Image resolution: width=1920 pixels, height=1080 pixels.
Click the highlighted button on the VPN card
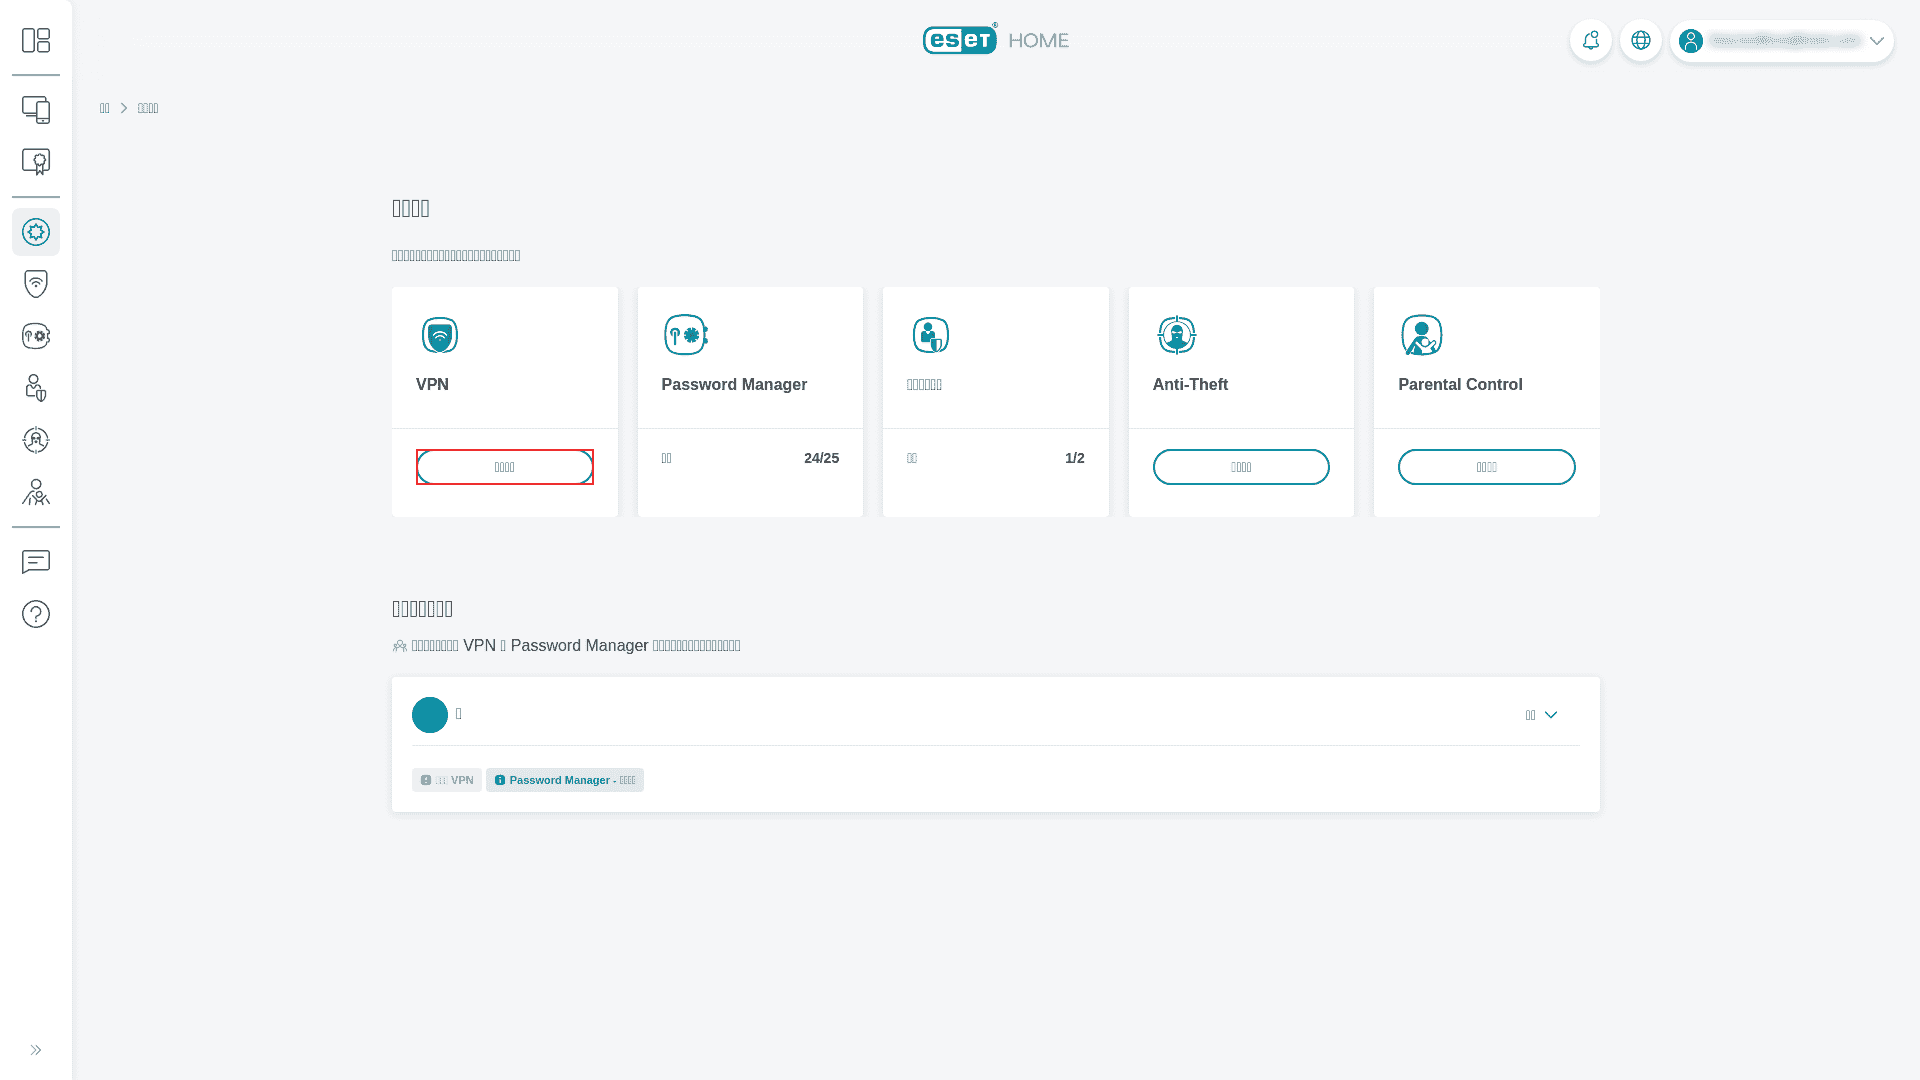pyautogui.click(x=504, y=466)
